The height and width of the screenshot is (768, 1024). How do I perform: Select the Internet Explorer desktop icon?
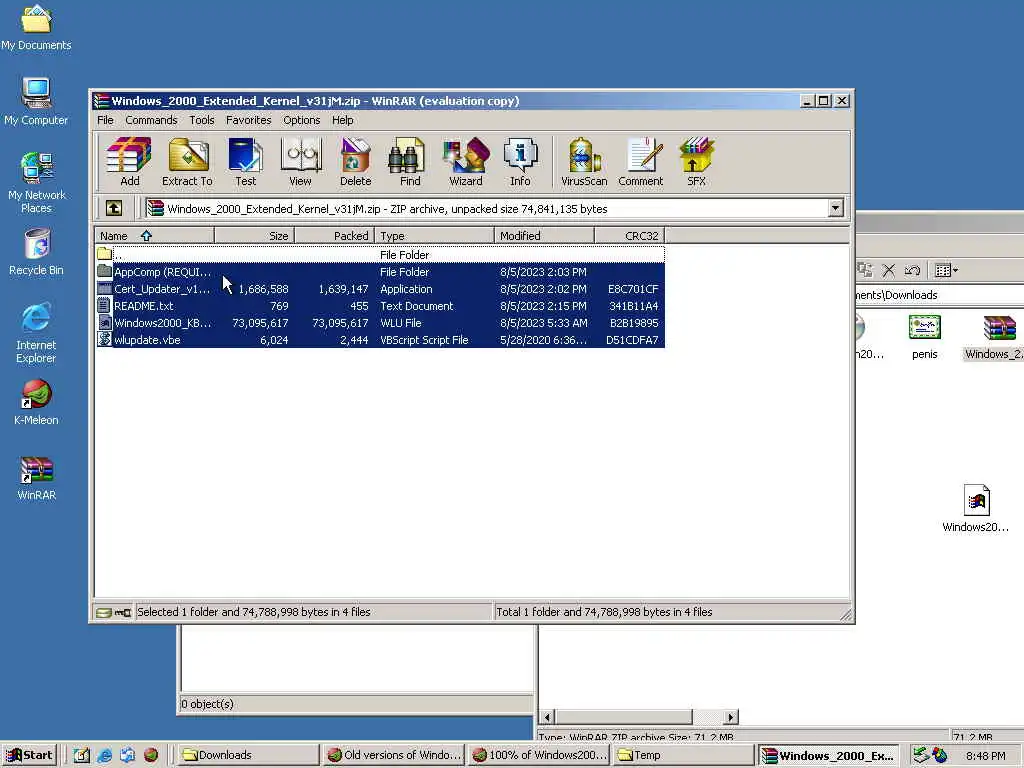36,332
